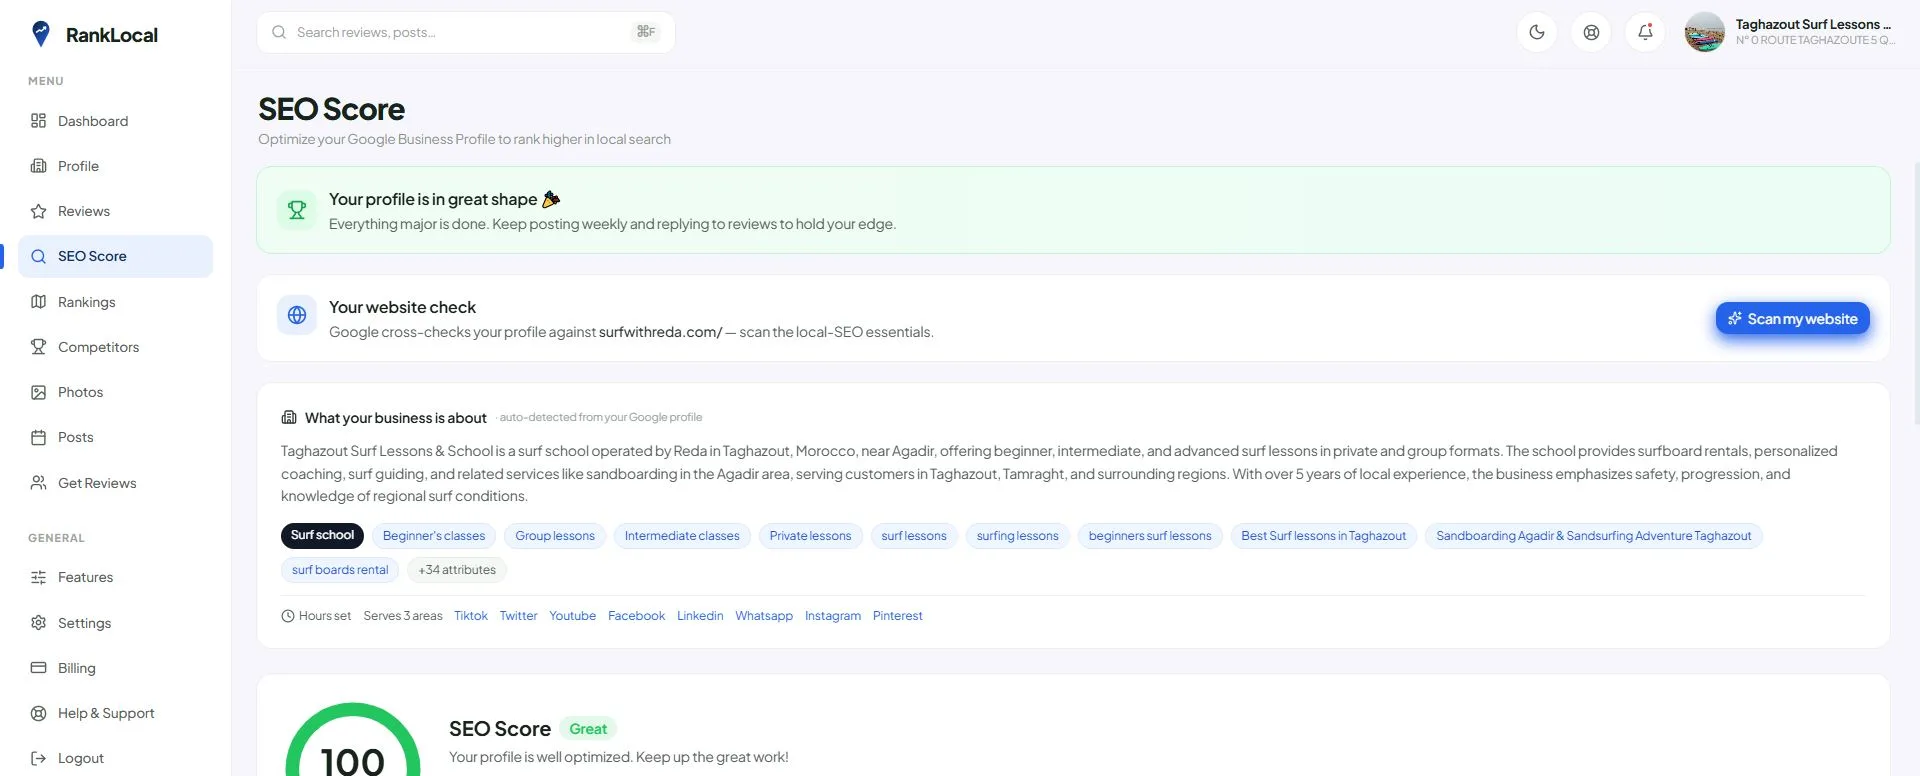1920x776 pixels.
Task: Open Features settings
Action: pyautogui.click(x=115, y=577)
